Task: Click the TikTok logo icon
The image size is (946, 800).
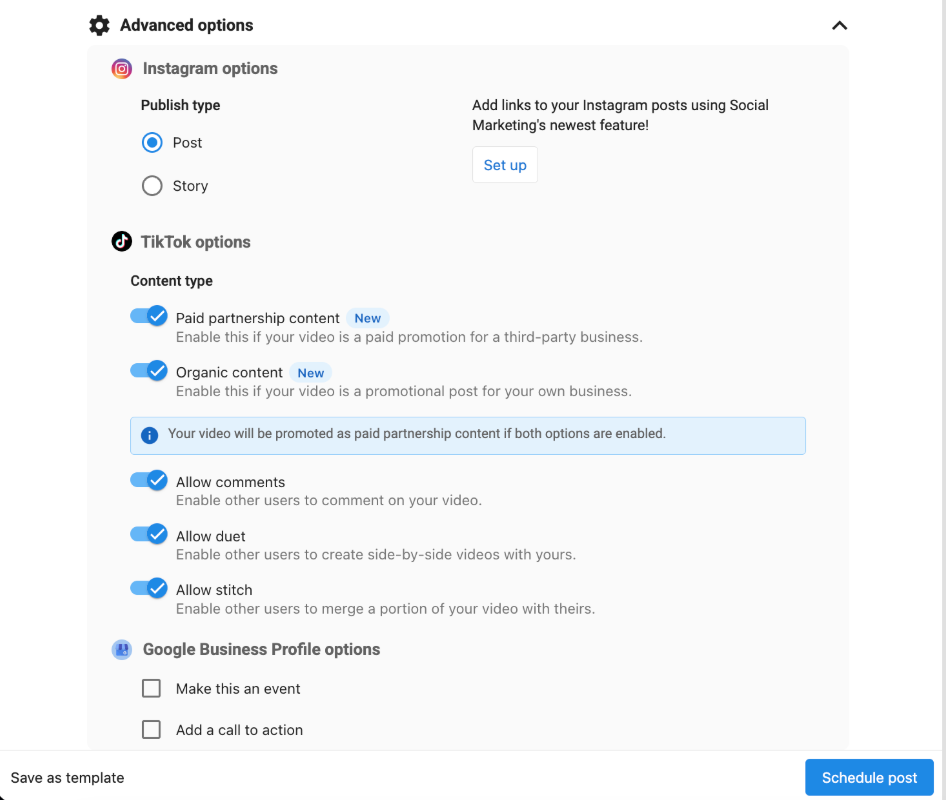Action: pos(122,242)
